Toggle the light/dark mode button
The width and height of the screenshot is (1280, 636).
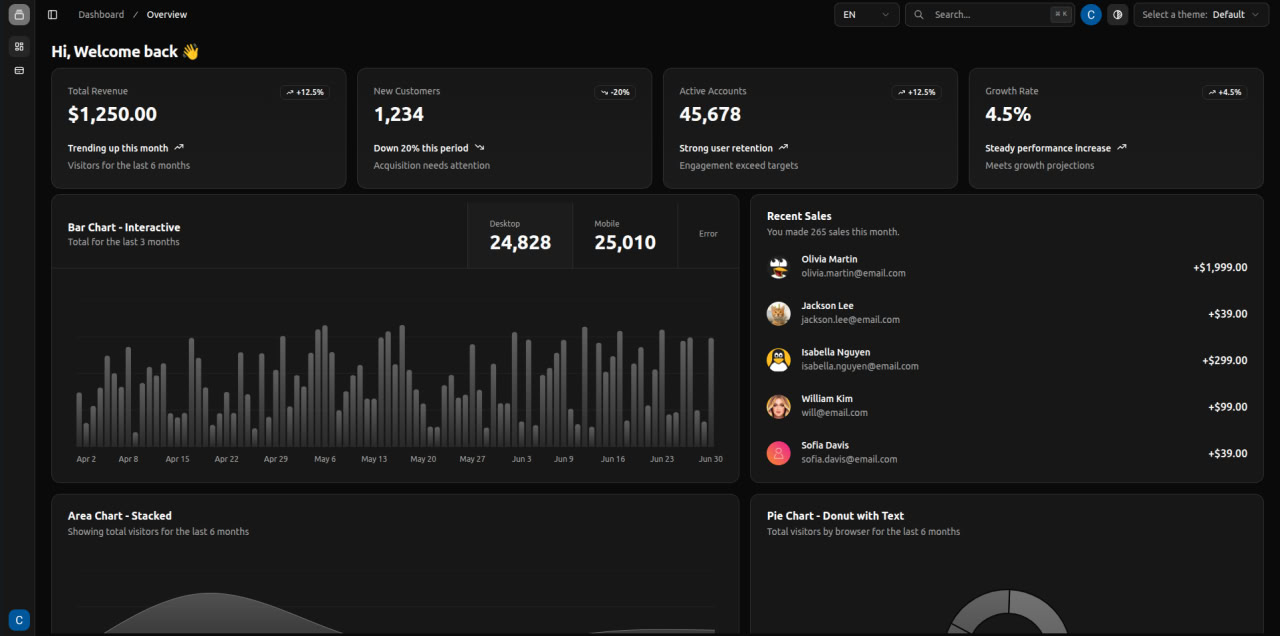(x=1117, y=14)
